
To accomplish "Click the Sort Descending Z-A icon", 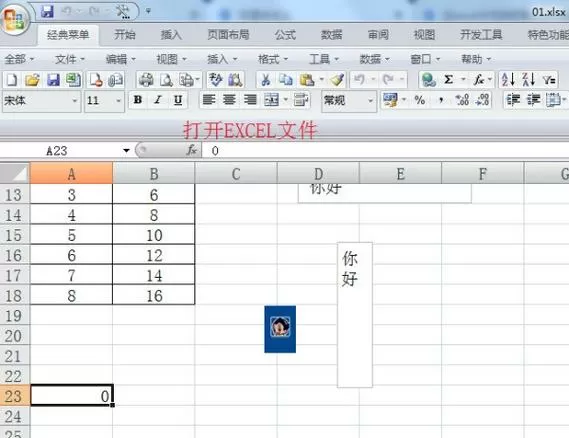I will 529,79.
